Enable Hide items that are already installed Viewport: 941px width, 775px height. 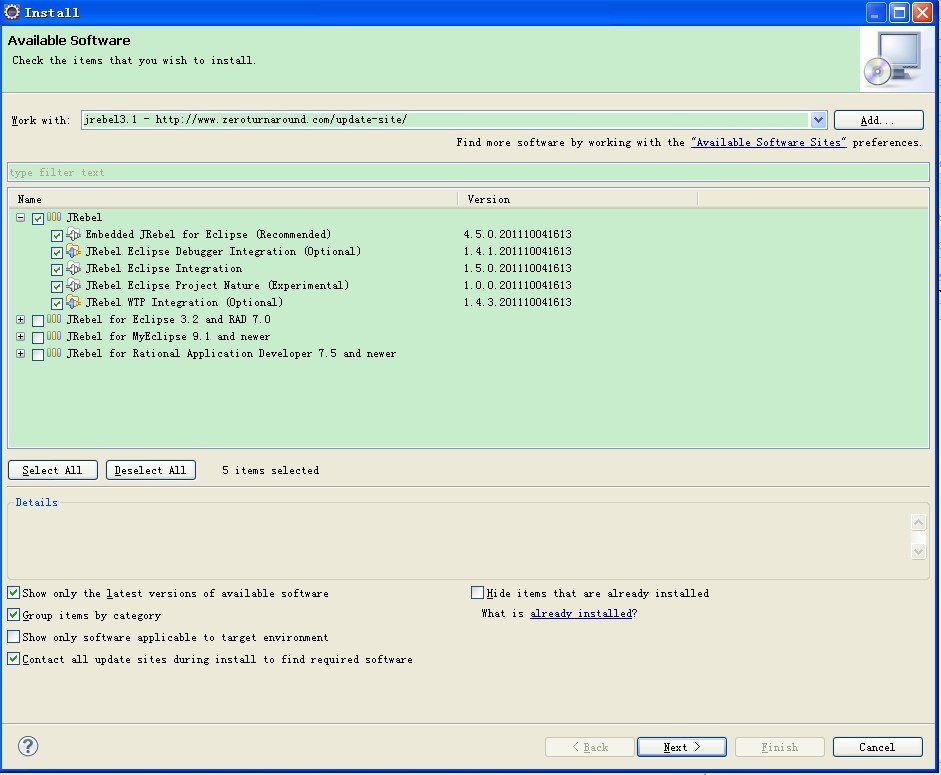point(477,593)
